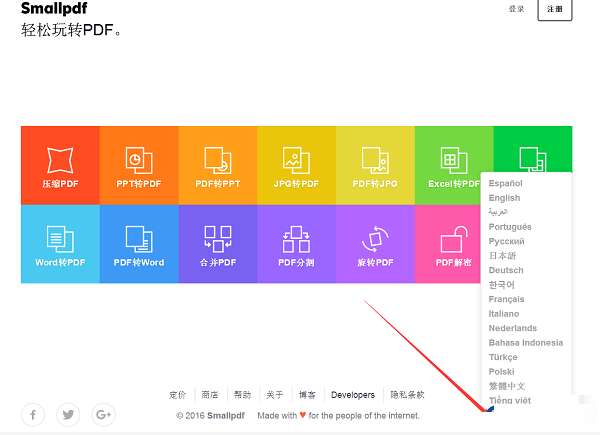Visit the Google+ page via footer icon
Viewport: 600px width, 435px height.
pyautogui.click(x=103, y=415)
